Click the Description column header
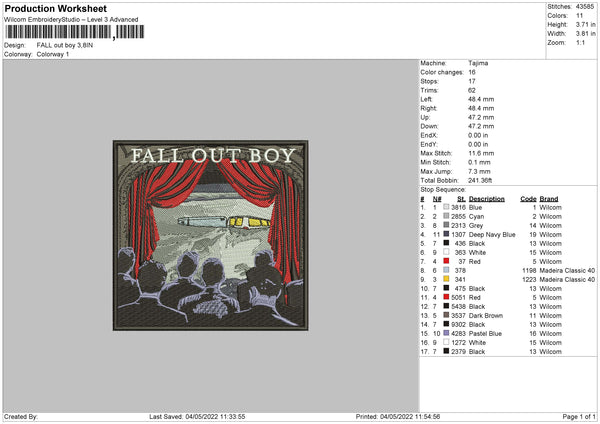Image resolution: width=600 pixels, height=424 pixels. [486, 199]
